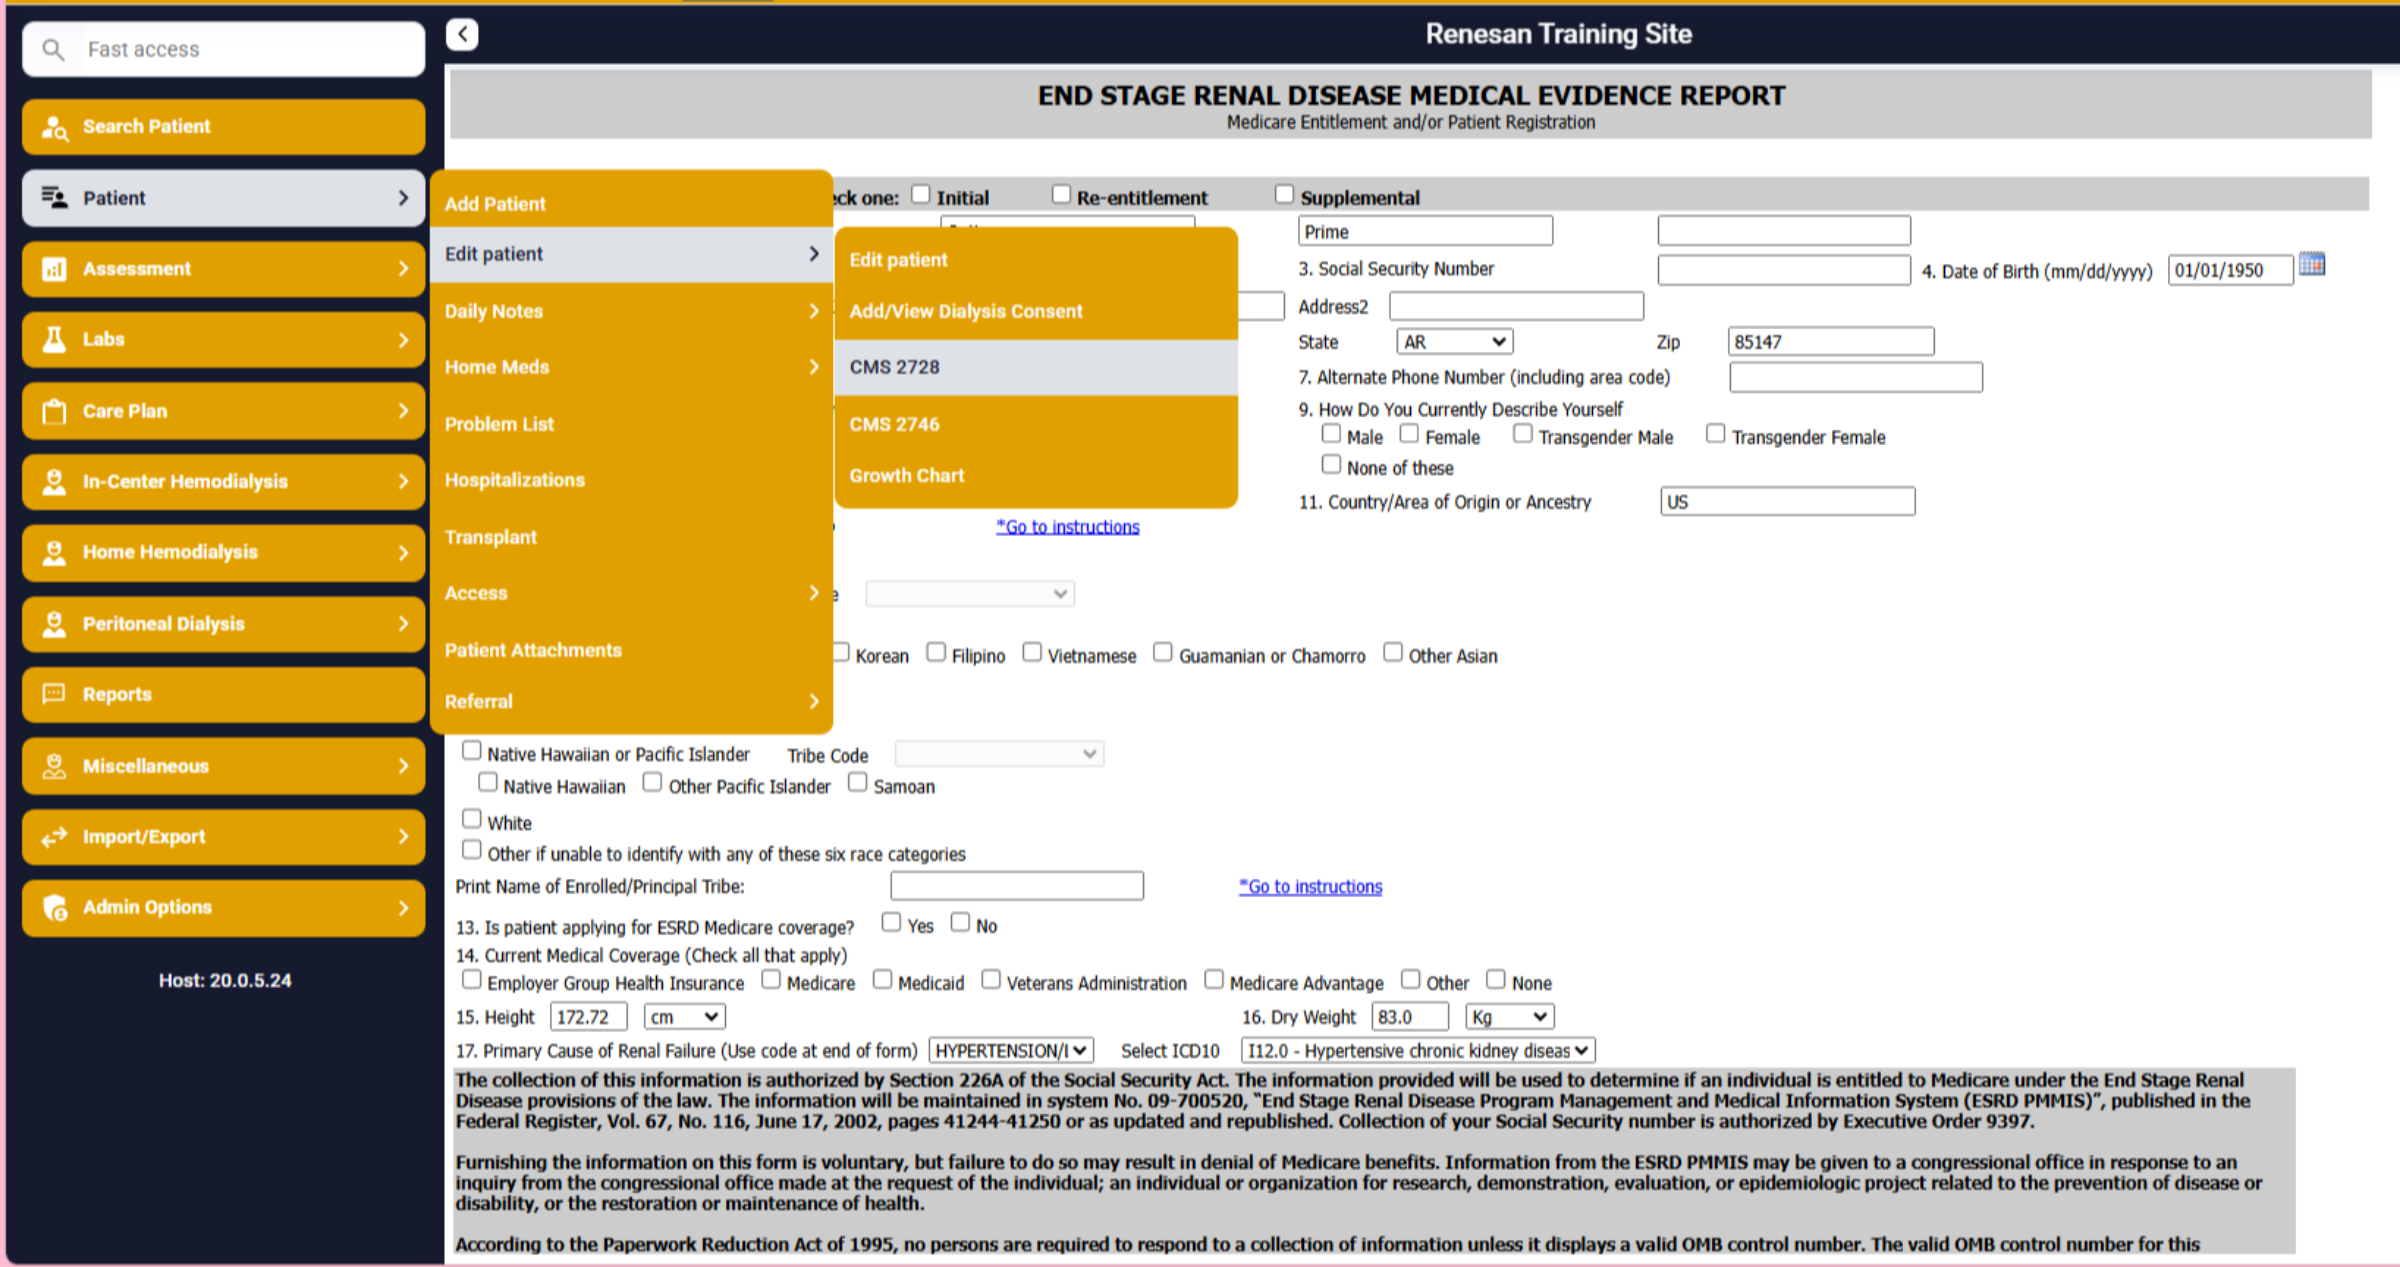
Task: Open the Primary Cause HYPERTENSION dropdown
Action: point(1011,1051)
